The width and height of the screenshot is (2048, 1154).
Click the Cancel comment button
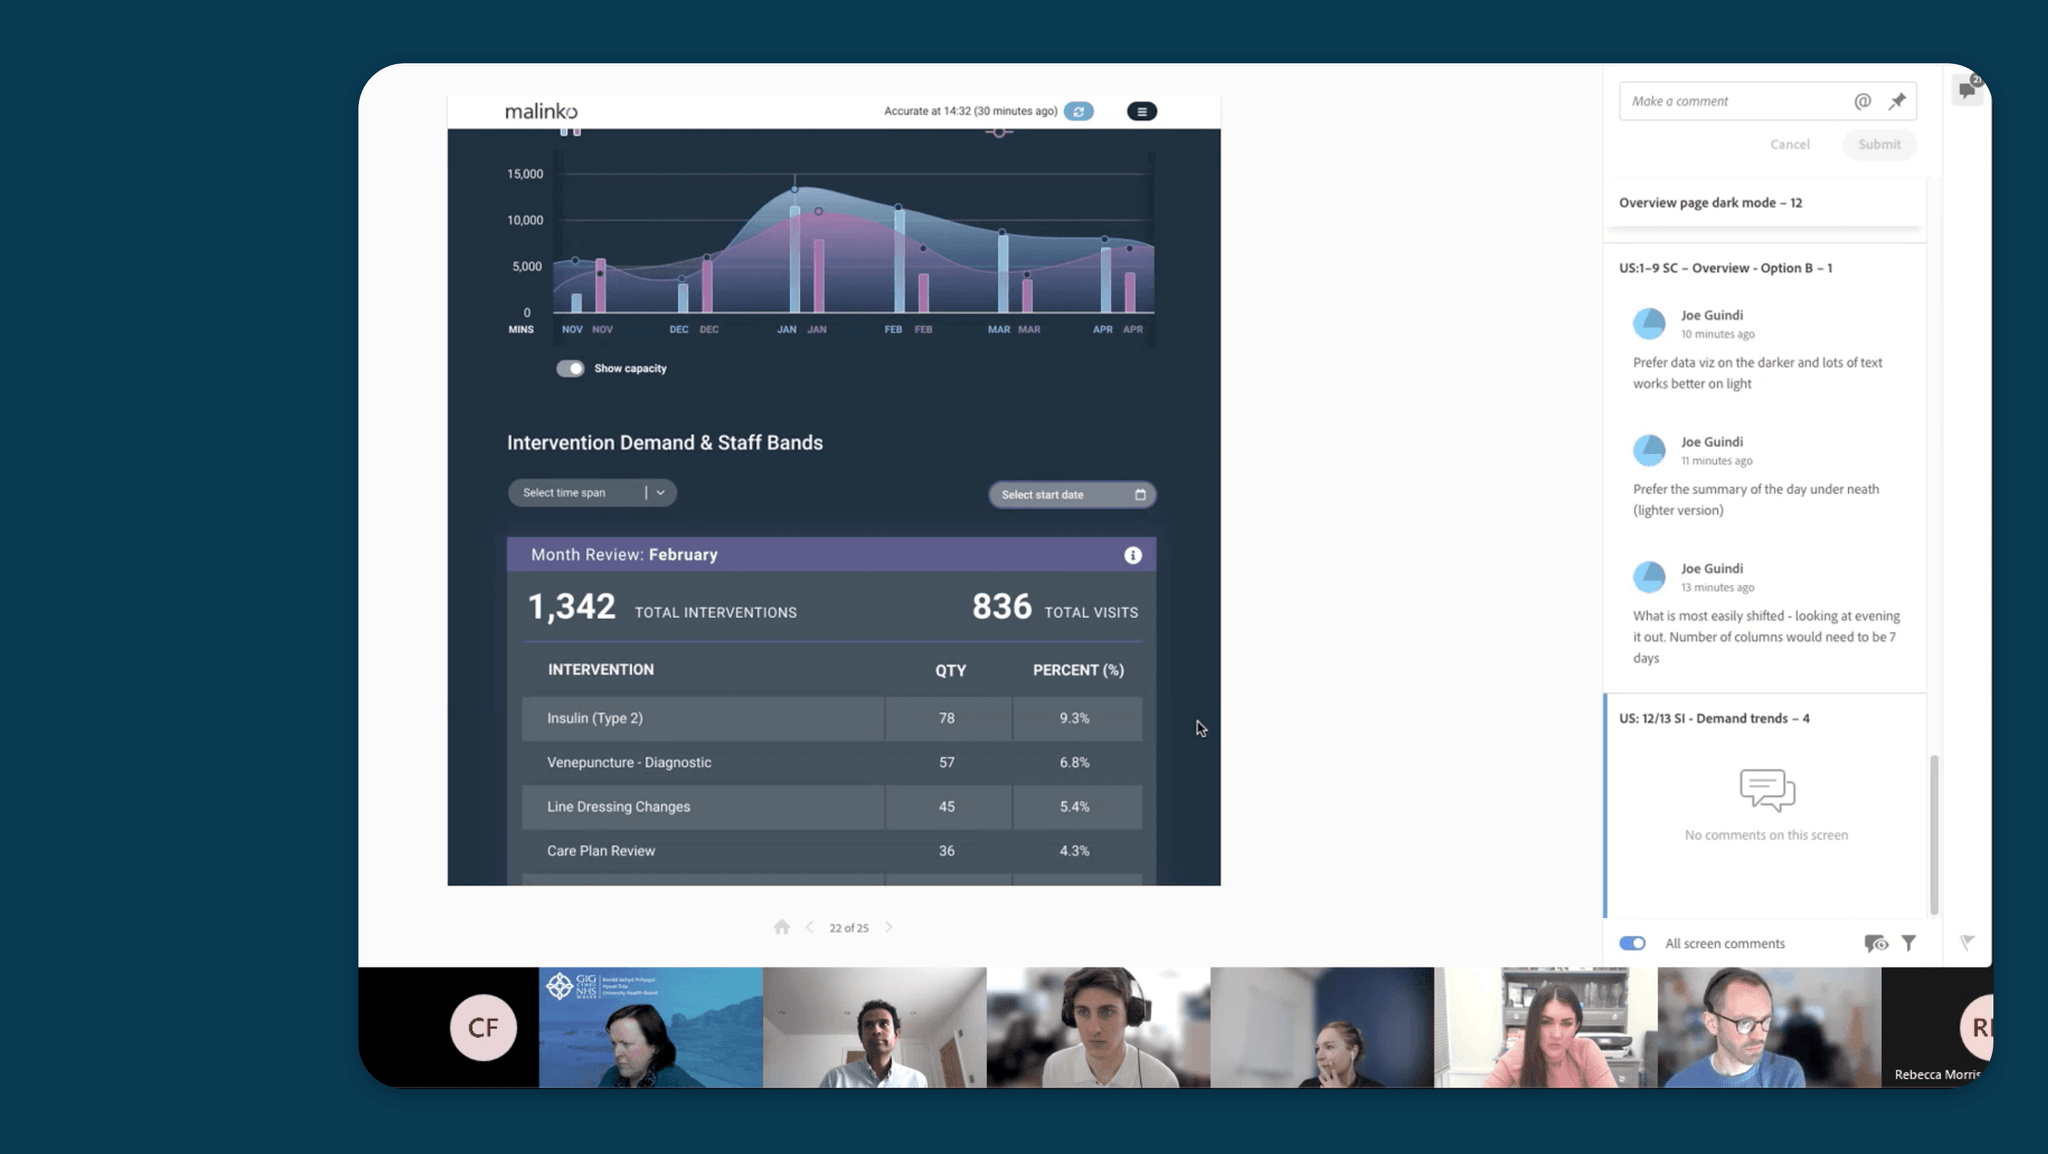[x=1789, y=144]
